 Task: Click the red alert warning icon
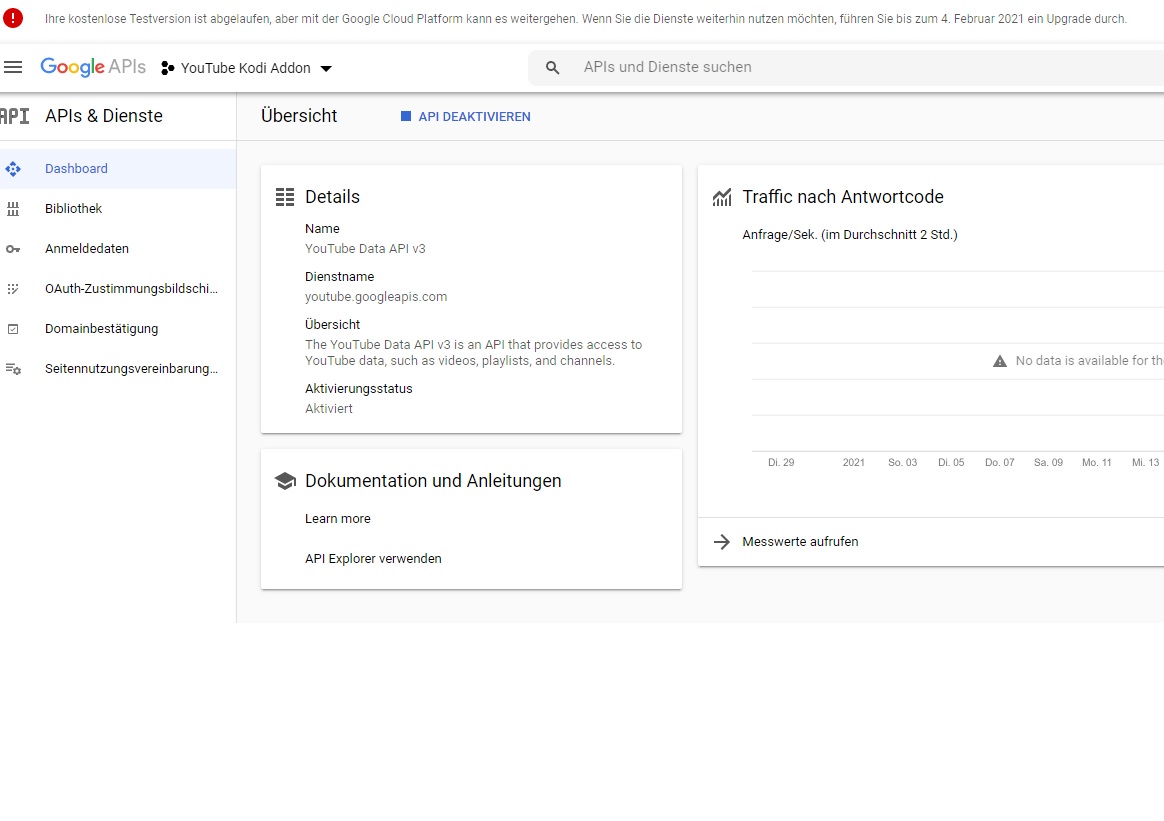pos(13,19)
